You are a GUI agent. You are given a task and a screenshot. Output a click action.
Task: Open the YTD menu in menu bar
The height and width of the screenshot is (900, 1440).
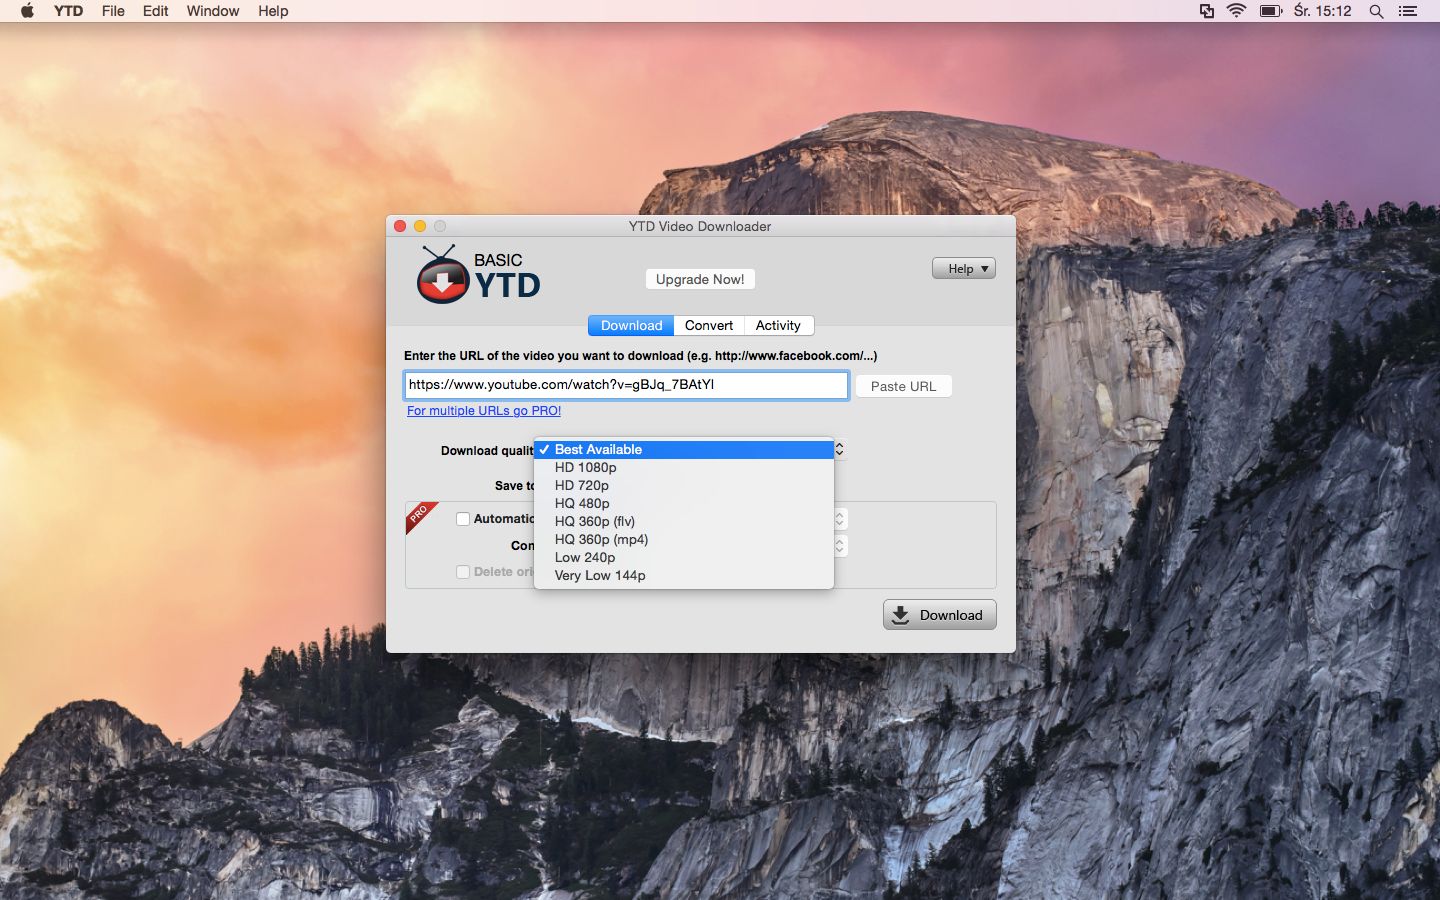click(x=68, y=11)
